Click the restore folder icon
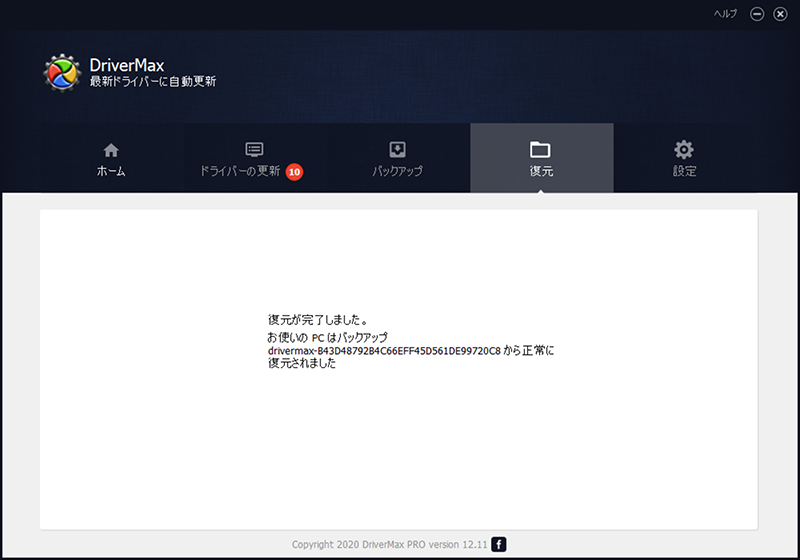The image size is (800, 560). tap(541, 150)
